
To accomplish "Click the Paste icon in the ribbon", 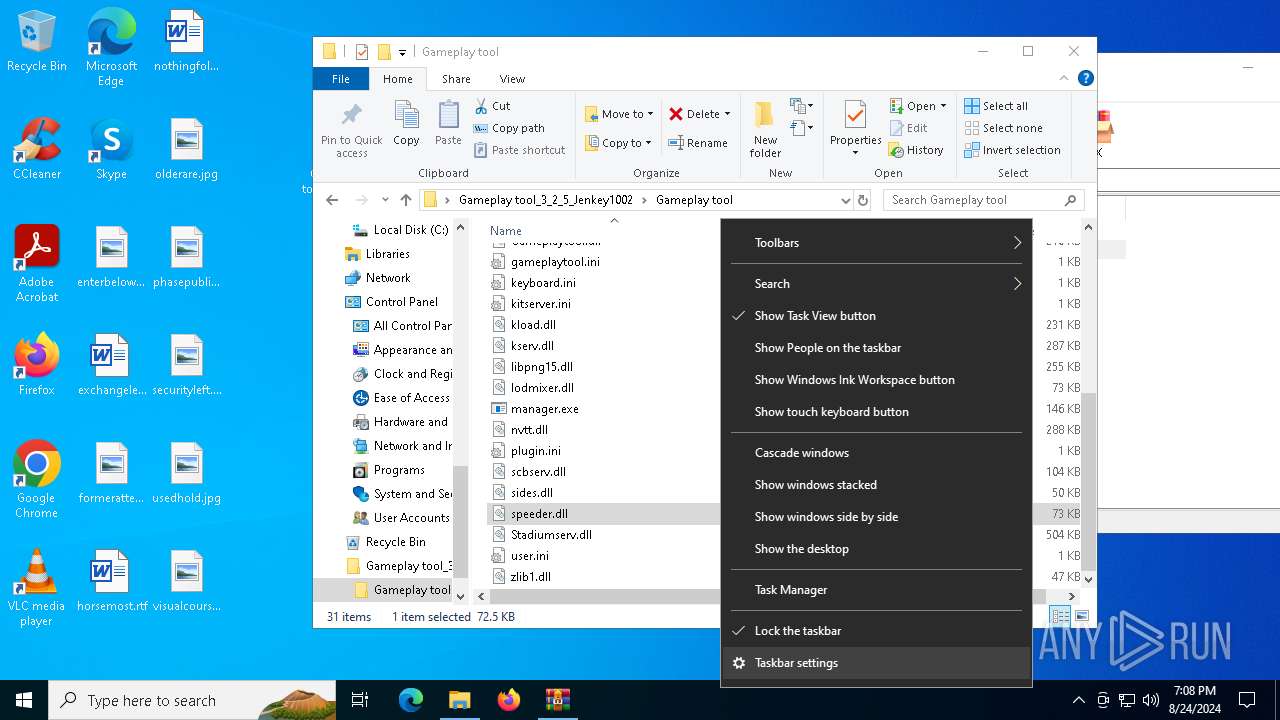I will pyautogui.click(x=448, y=124).
